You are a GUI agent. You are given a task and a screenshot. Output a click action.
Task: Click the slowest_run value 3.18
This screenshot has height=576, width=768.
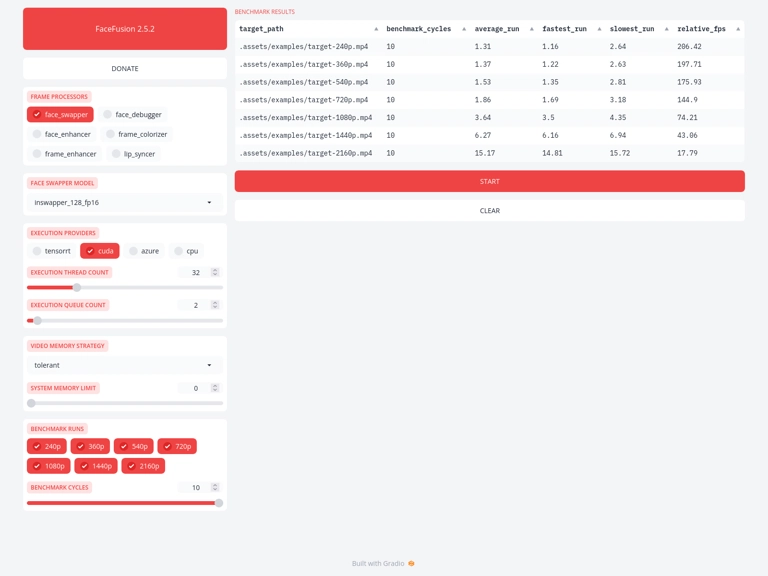coord(618,99)
